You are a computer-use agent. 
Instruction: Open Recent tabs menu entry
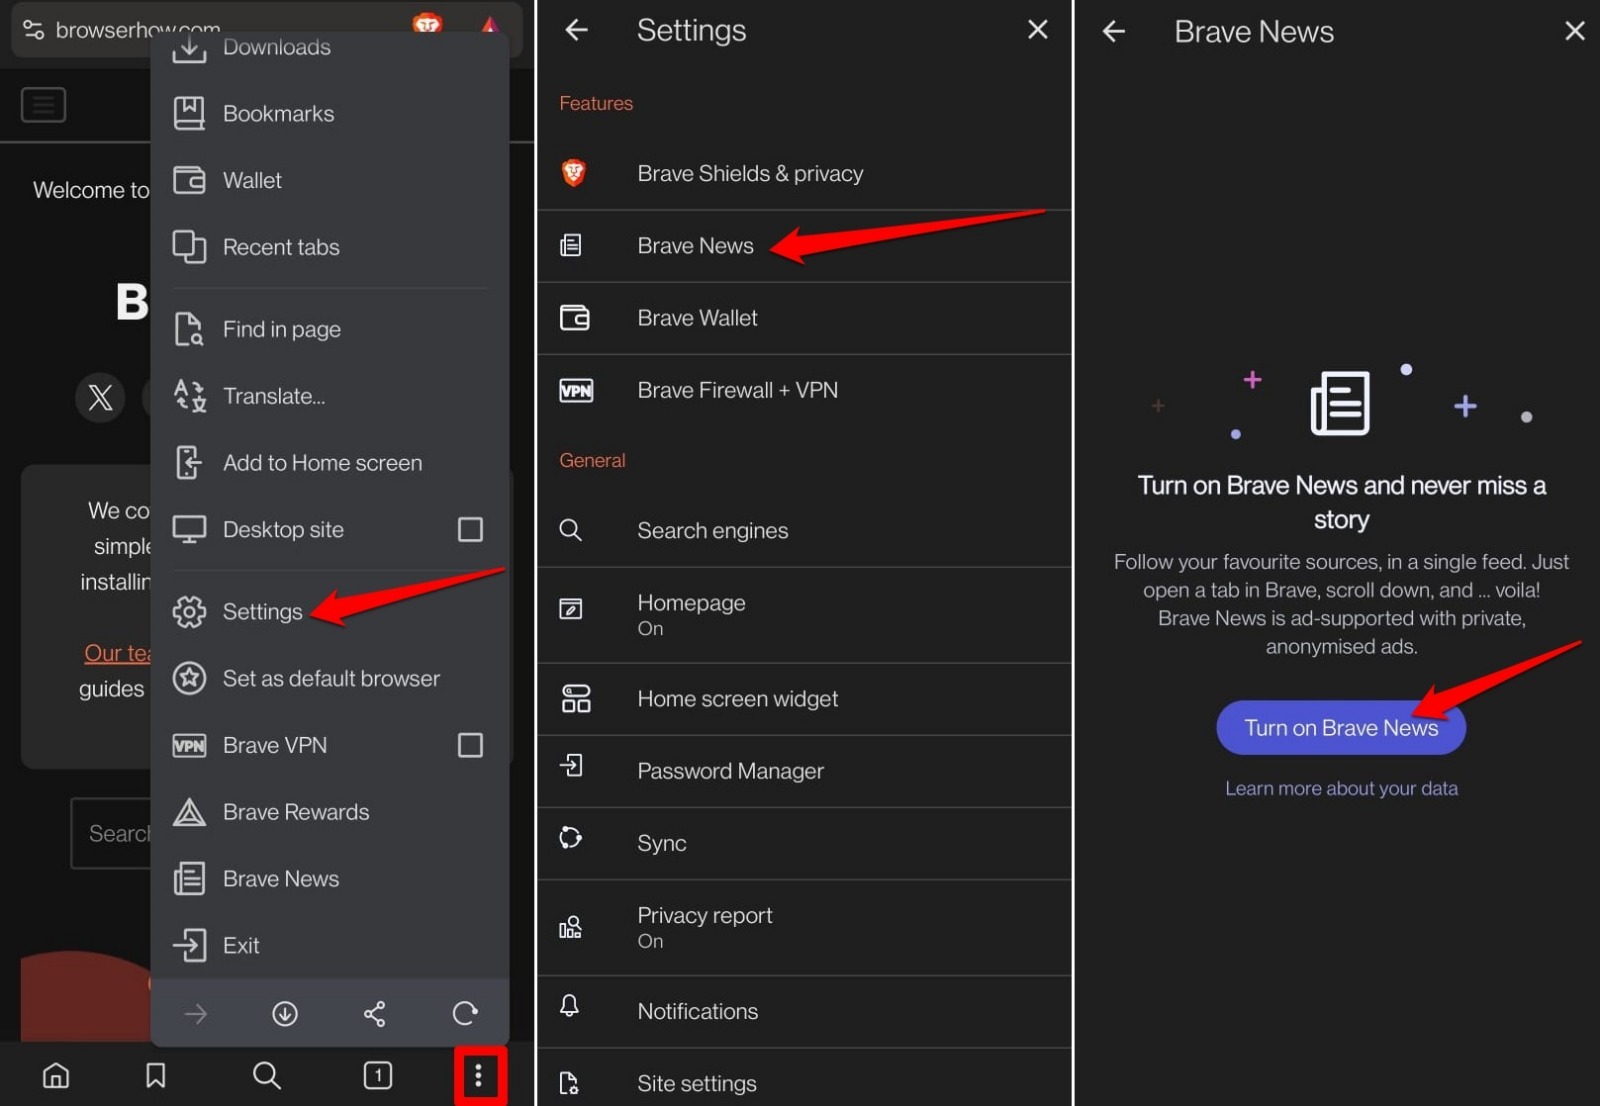pyautogui.click(x=329, y=247)
